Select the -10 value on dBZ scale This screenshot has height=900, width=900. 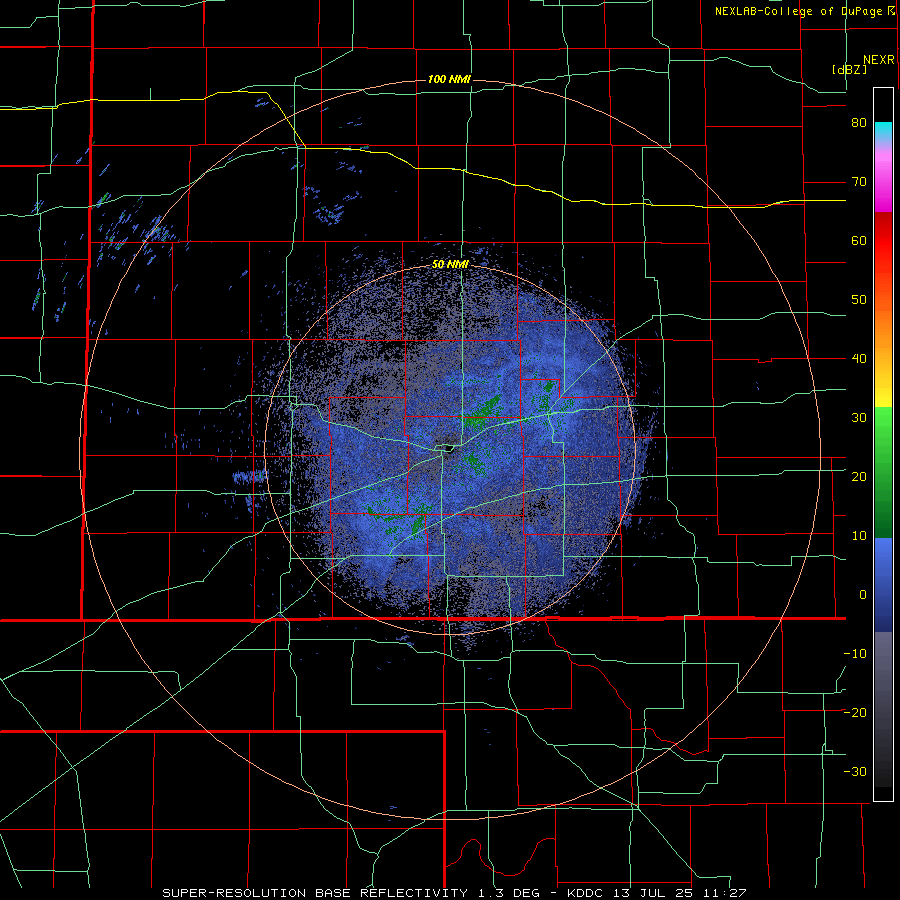click(x=855, y=654)
